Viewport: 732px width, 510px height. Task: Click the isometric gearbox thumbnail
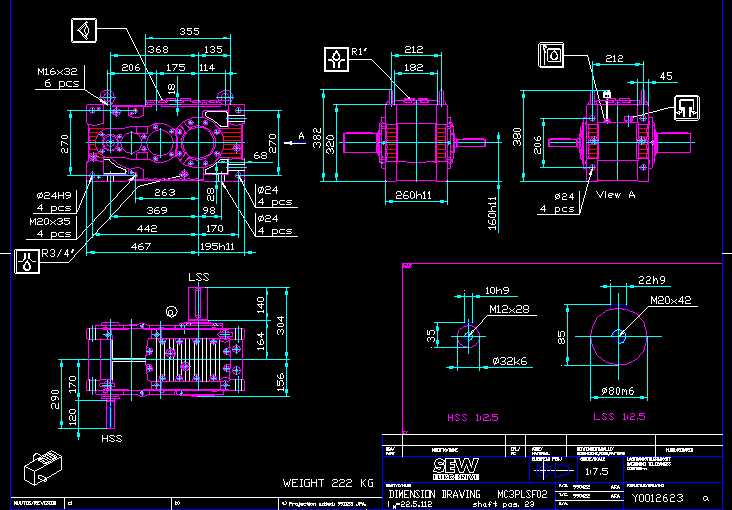point(43,468)
